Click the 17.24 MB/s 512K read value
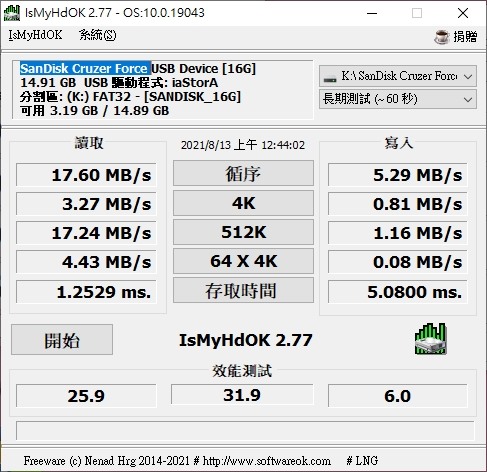Screen dimensions: 487x472 [x=86, y=233]
